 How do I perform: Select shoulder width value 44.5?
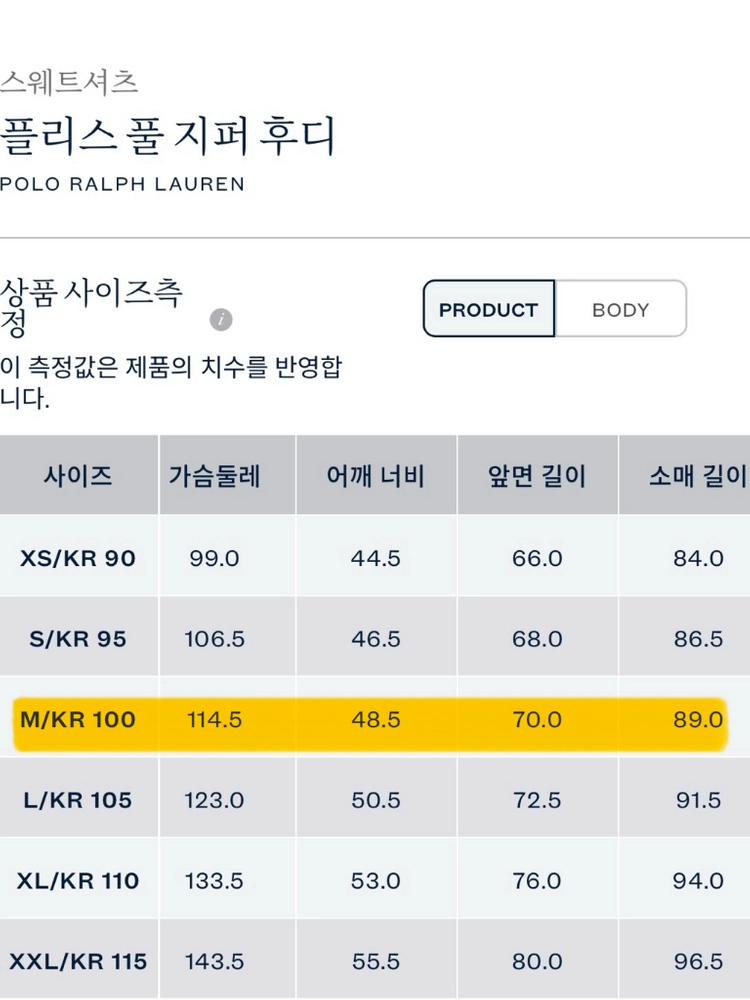coord(376,558)
